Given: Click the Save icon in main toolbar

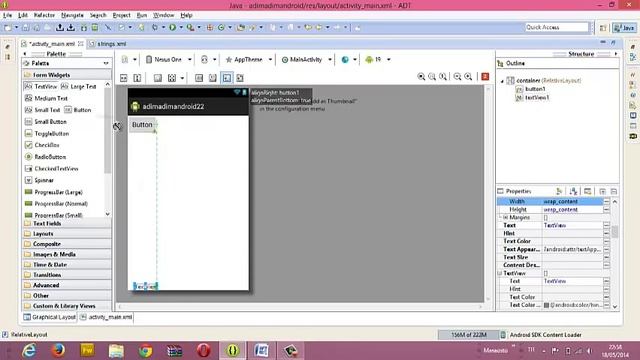Looking at the screenshot, I should (x=25, y=27).
